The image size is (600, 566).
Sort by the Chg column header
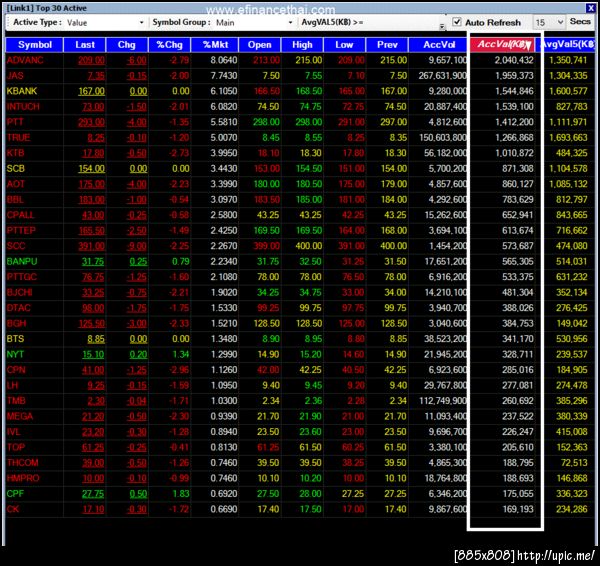[x=127, y=45]
